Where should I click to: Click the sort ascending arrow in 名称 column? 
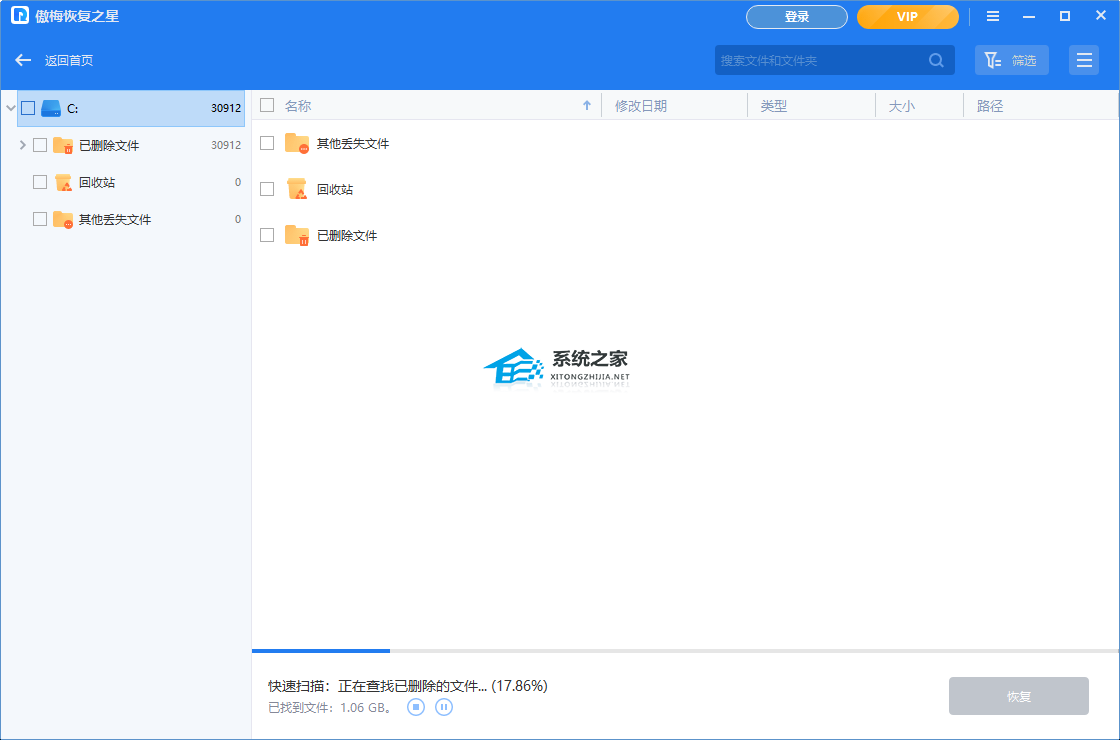coord(587,106)
